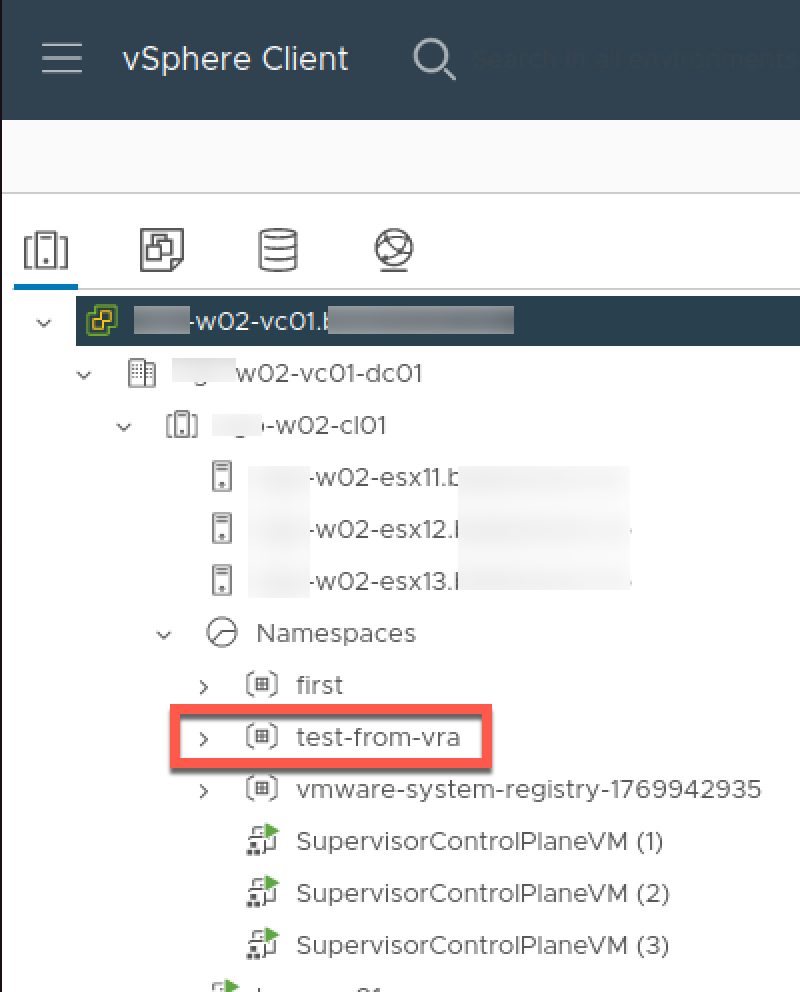Viewport: 800px width, 992px height.
Task: Switch to Networking inventory view
Action: pos(393,249)
